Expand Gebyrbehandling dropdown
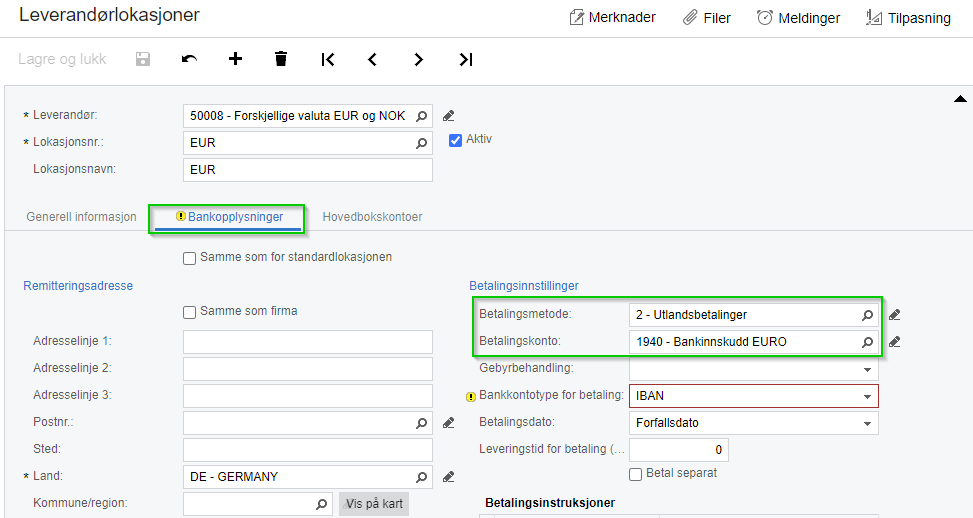973x518 pixels. tap(868, 370)
